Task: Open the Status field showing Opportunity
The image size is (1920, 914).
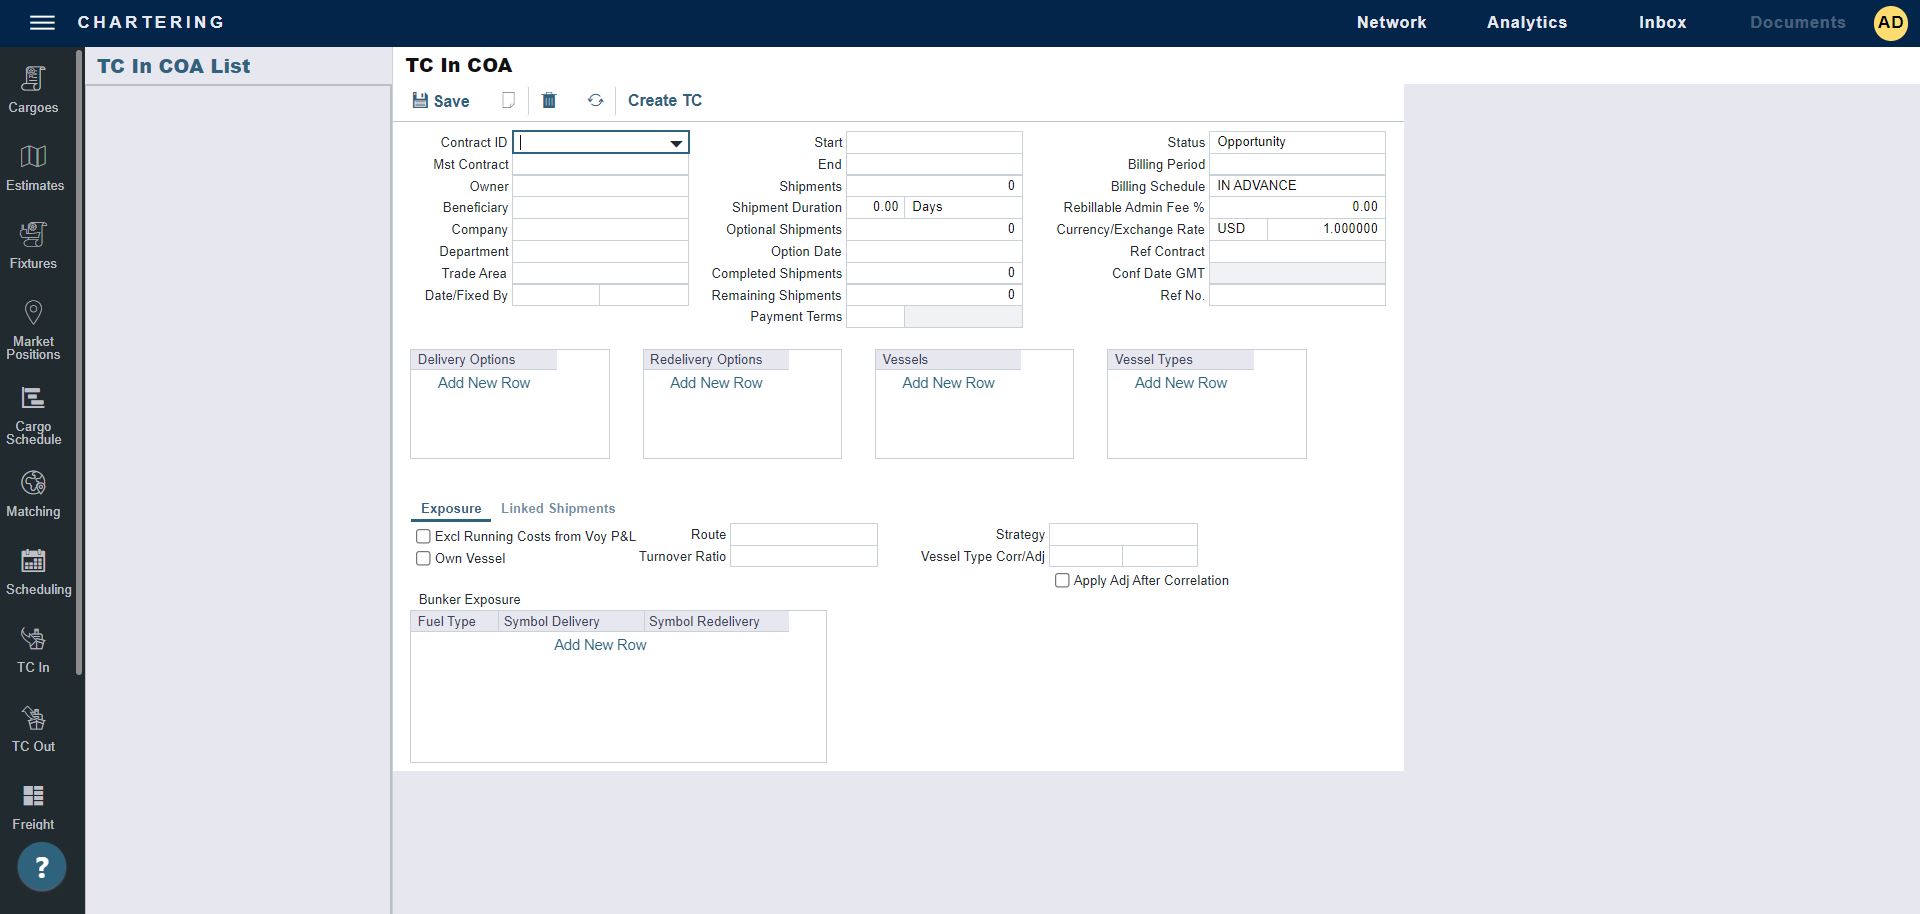Action: tap(1296, 142)
